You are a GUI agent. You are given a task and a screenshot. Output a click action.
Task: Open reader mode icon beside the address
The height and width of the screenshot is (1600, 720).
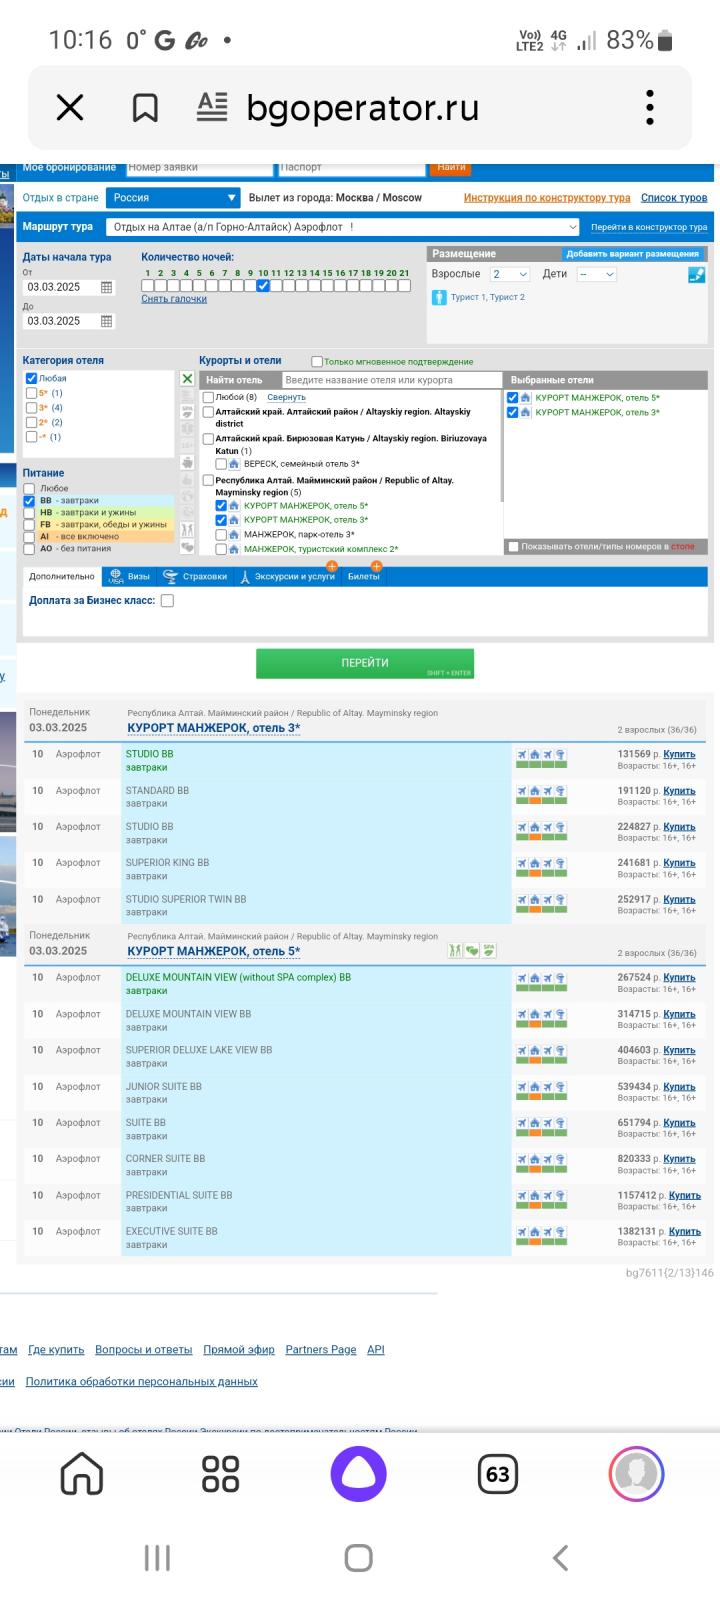tap(212, 106)
